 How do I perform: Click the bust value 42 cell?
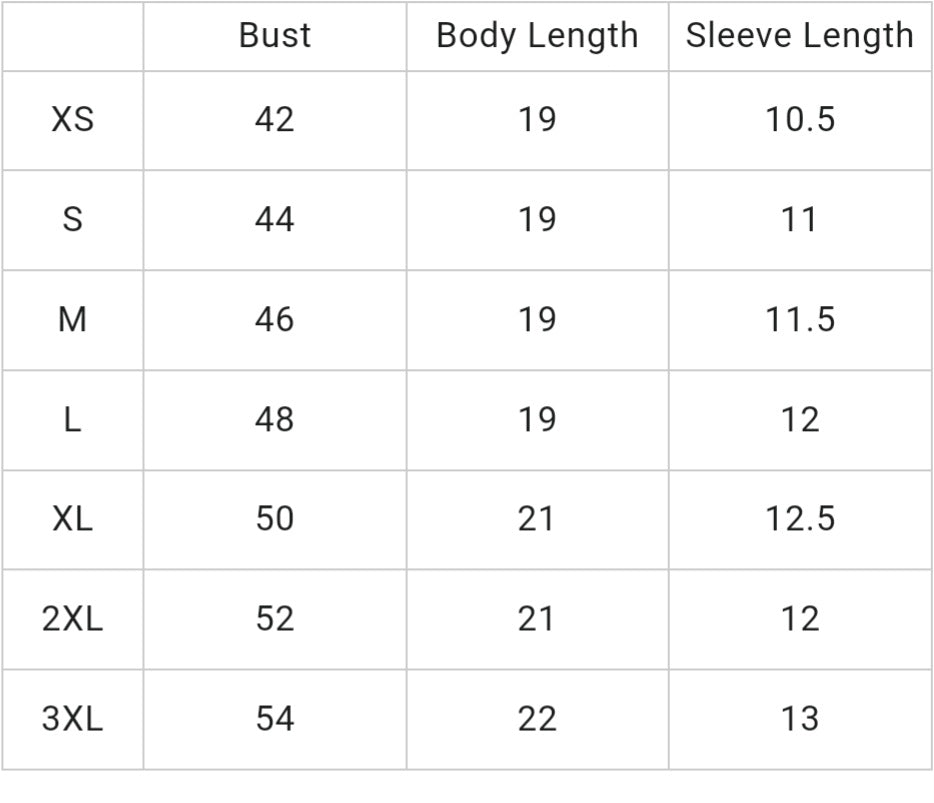tap(274, 120)
